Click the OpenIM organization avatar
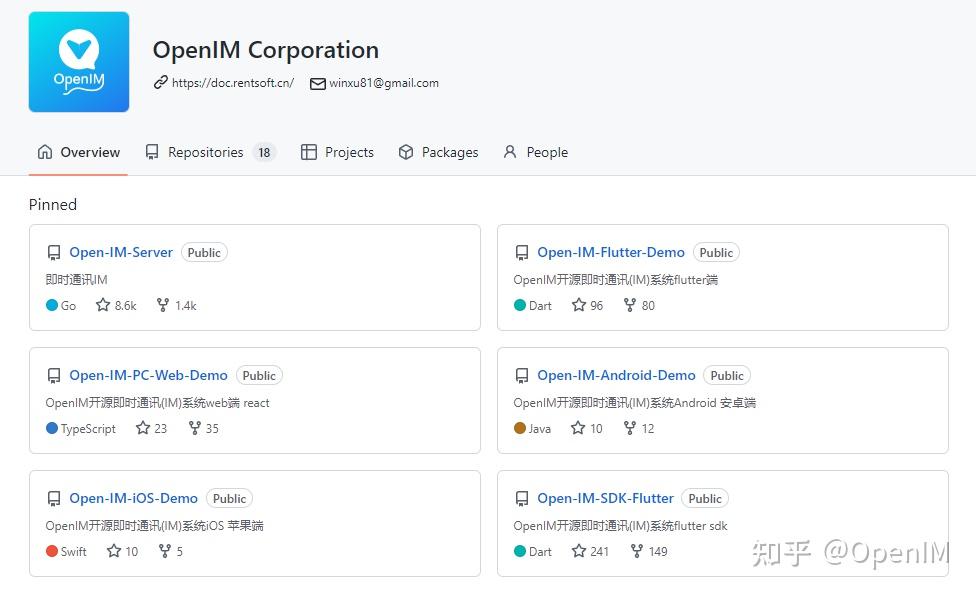The height and width of the screenshot is (597, 976). coord(79,61)
